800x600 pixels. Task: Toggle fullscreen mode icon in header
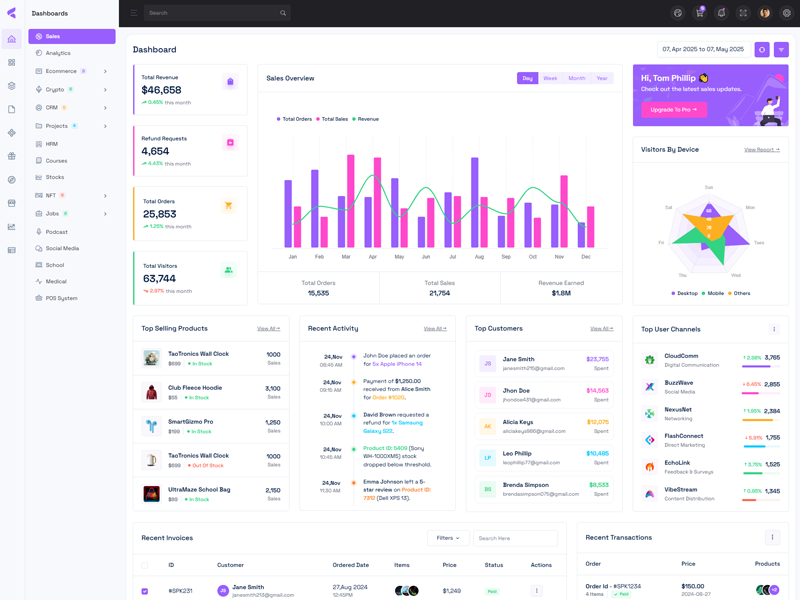[743, 13]
